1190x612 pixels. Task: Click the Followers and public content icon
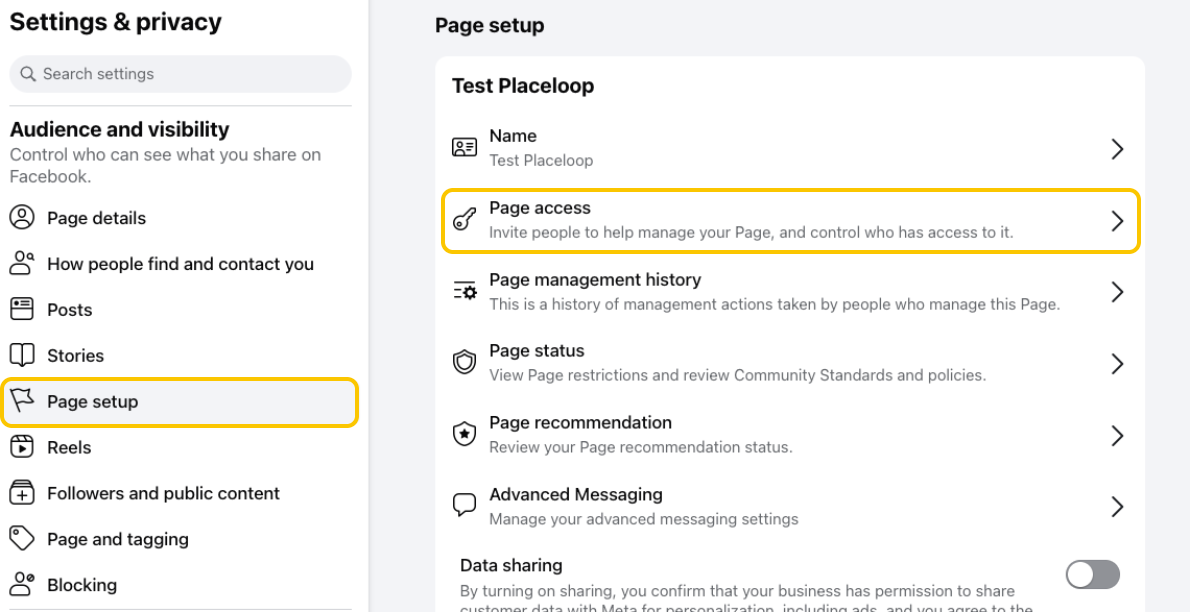(x=22, y=493)
